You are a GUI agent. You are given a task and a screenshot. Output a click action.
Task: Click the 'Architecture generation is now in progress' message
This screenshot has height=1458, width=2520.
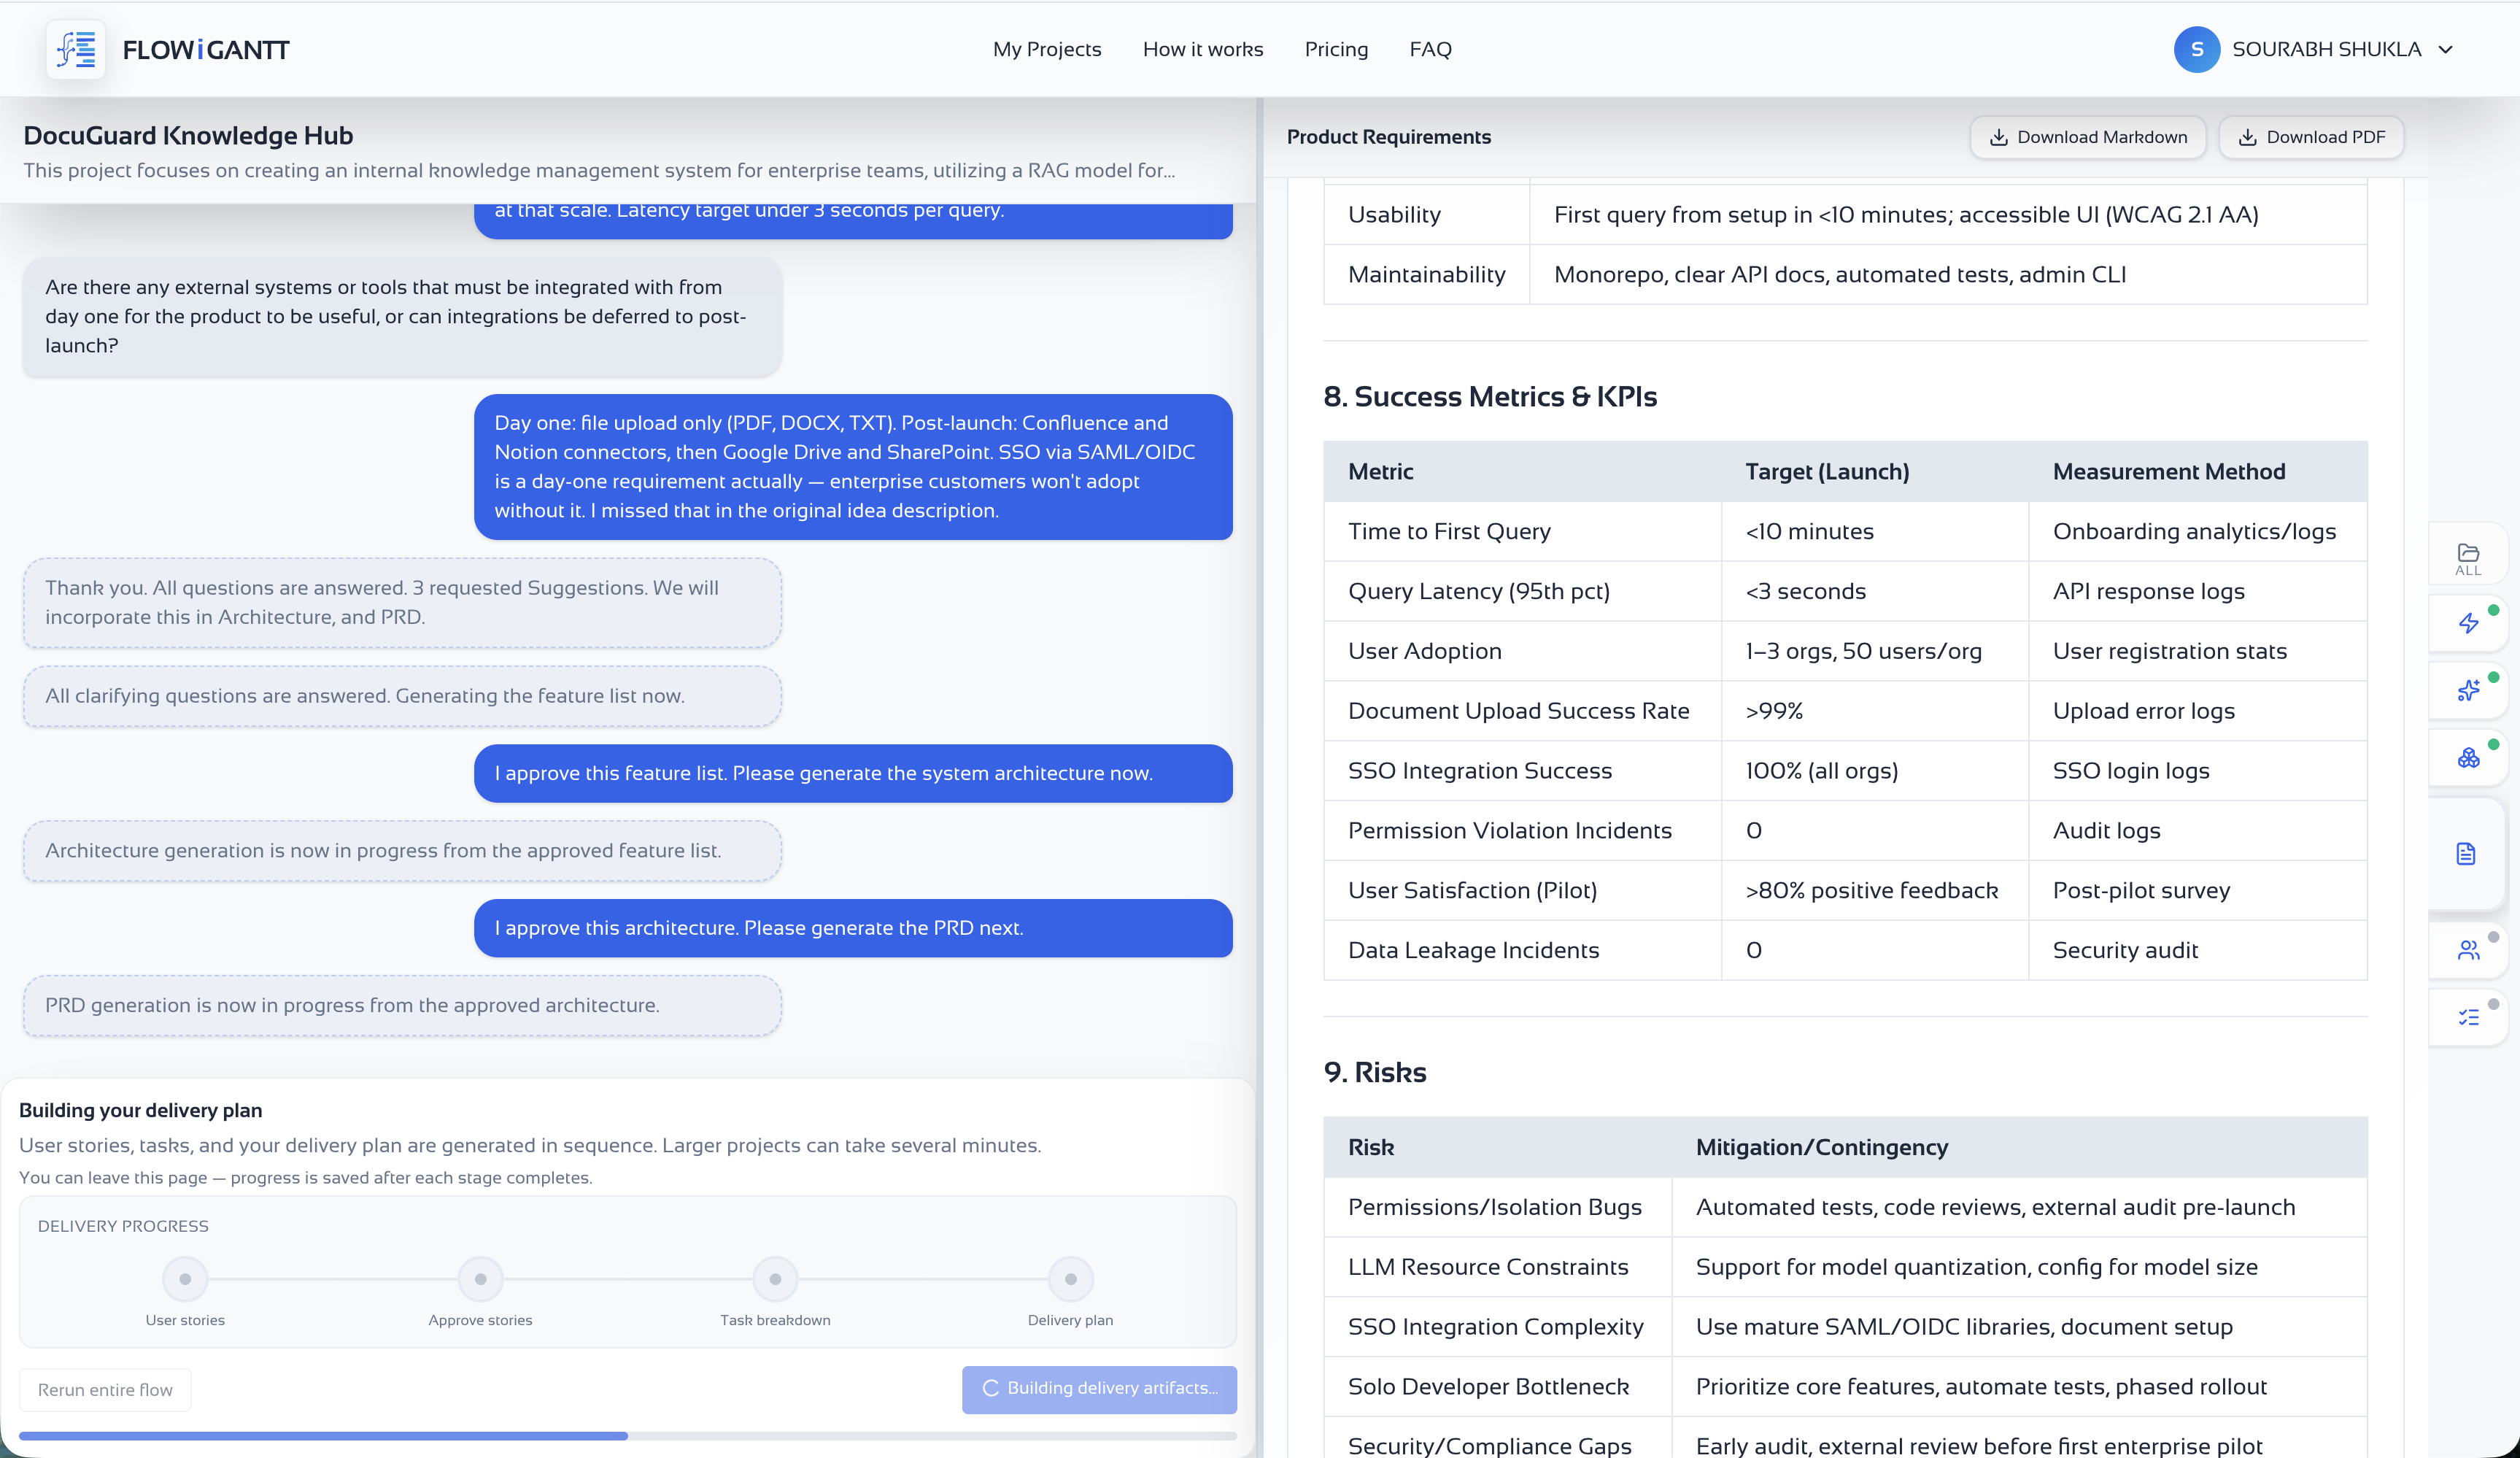click(x=402, y=851)
